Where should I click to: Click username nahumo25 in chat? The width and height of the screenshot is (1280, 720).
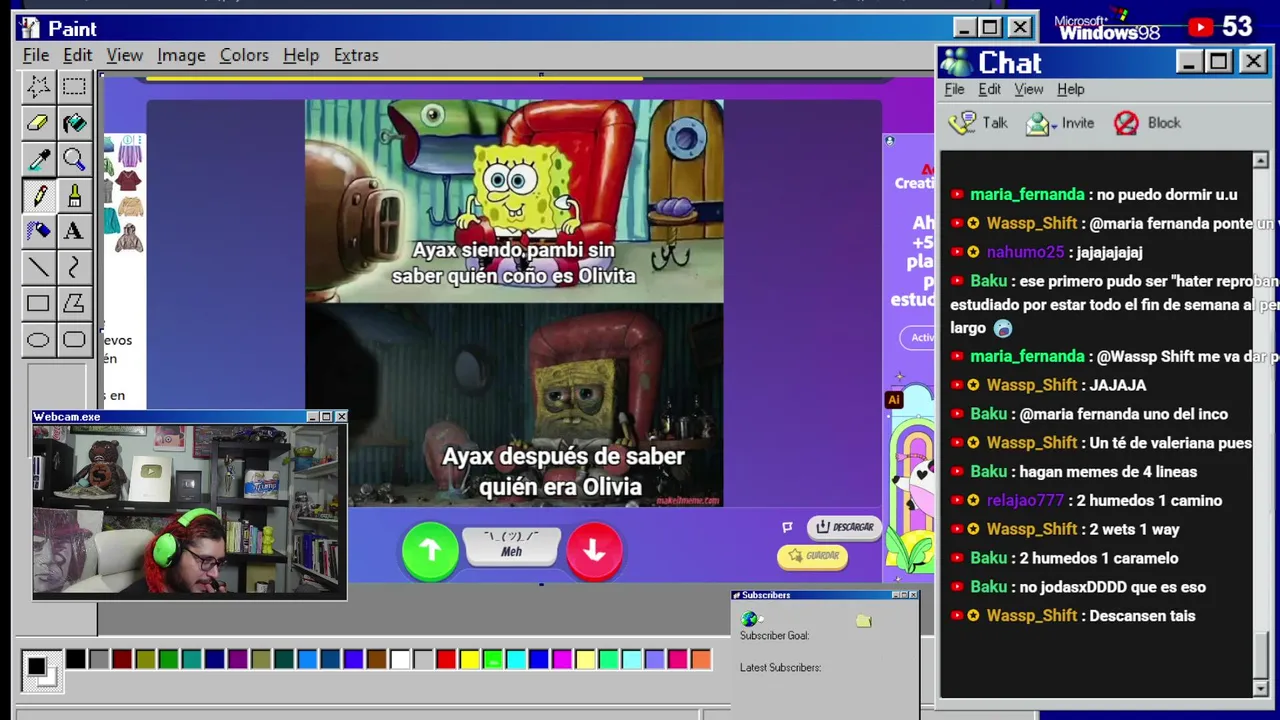tap(1025, 252)
